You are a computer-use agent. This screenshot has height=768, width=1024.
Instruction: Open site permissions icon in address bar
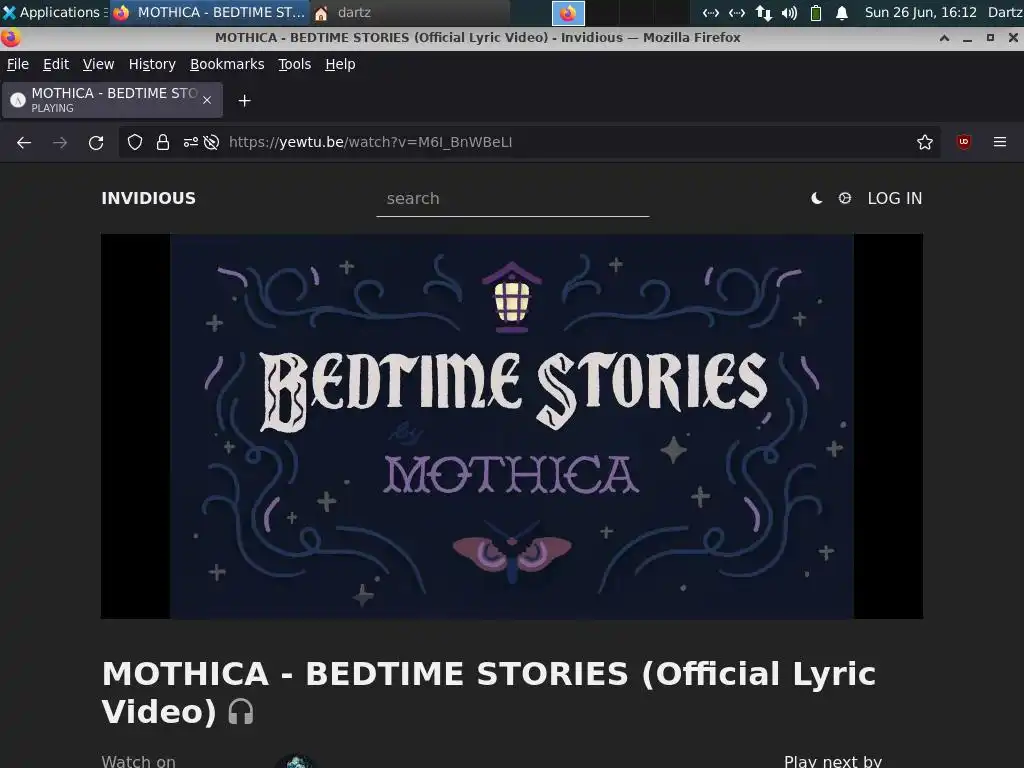tap(191, 142)
